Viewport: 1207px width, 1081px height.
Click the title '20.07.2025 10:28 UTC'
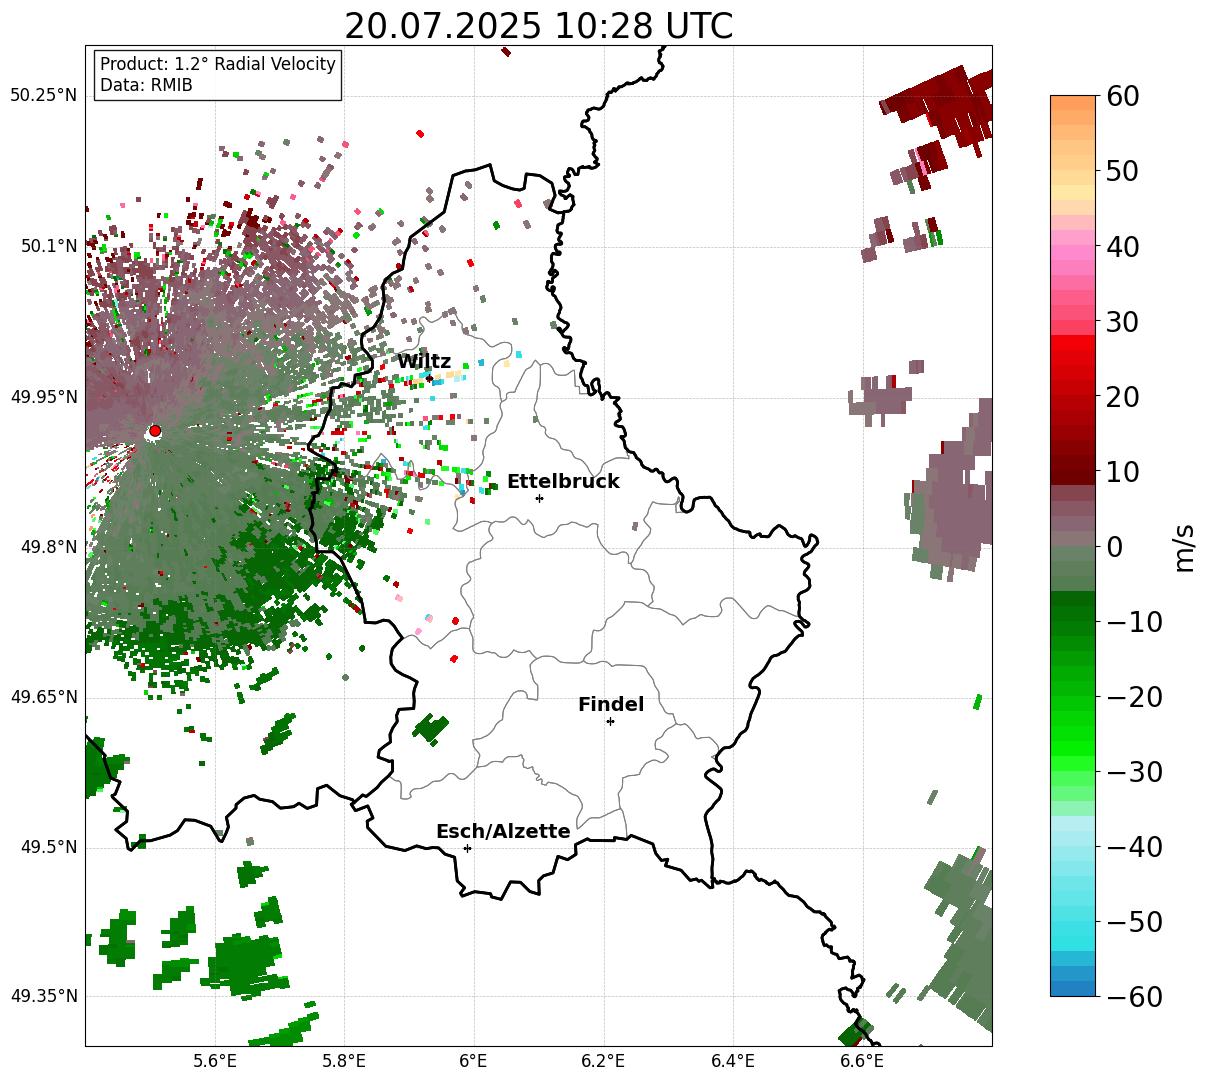click(538, 26)
